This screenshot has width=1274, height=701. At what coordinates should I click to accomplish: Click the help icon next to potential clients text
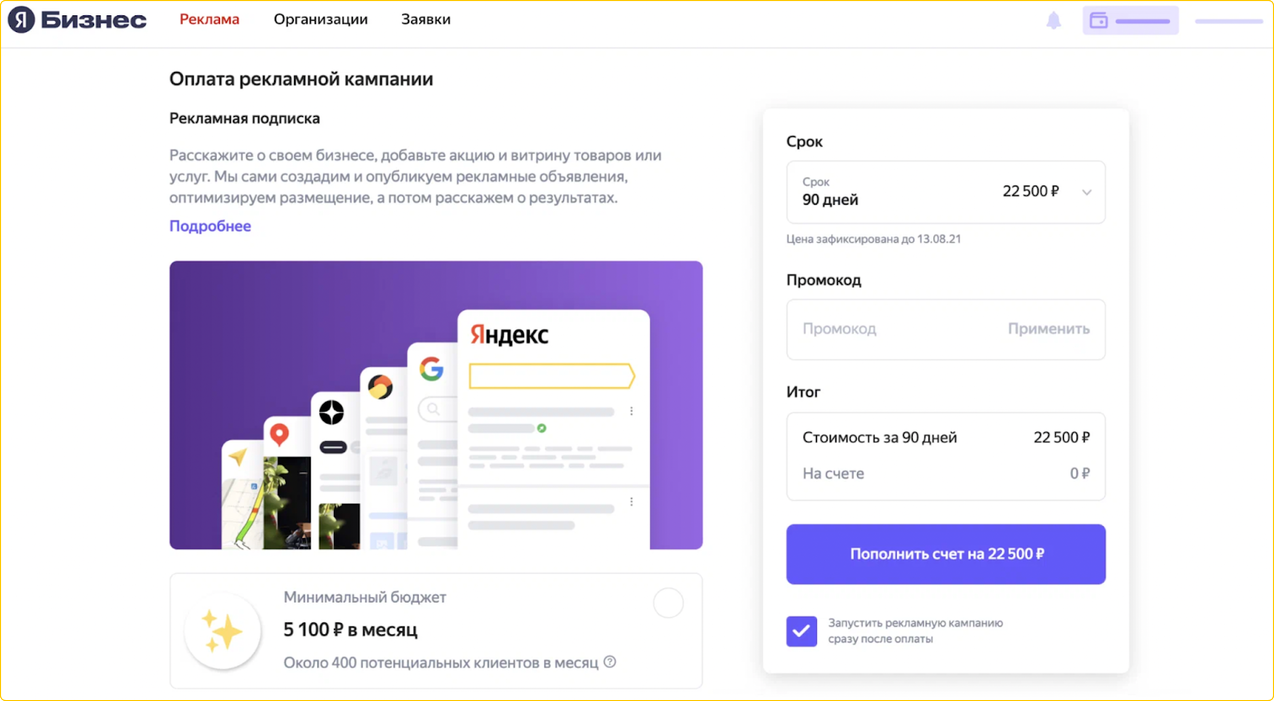(x=610, y=662)
